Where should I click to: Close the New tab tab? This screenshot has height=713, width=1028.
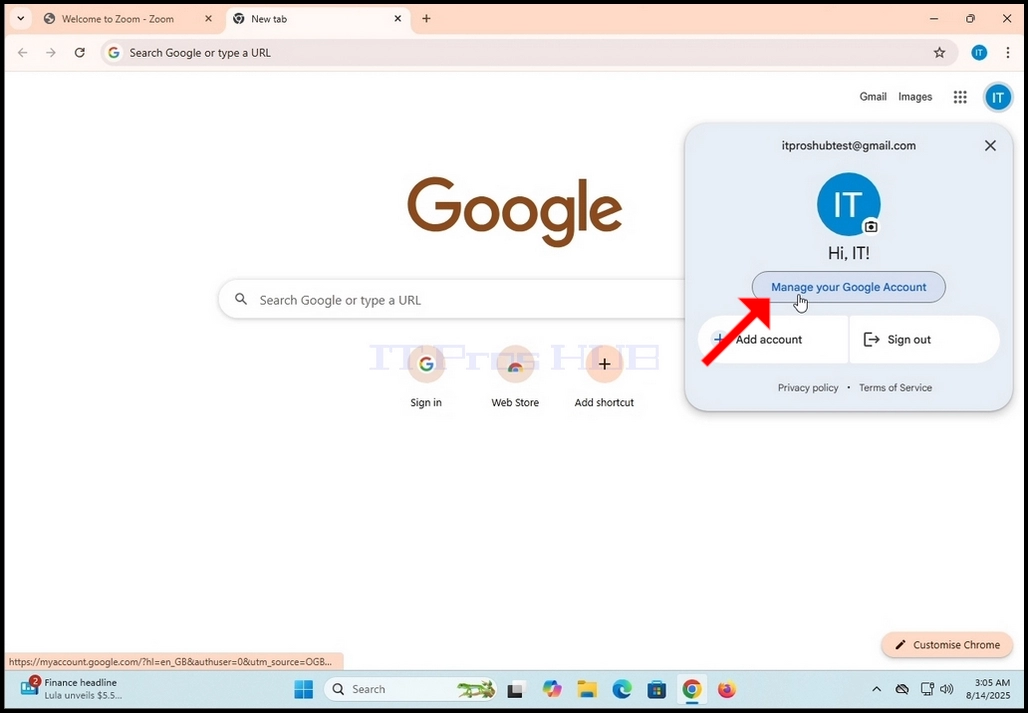398,19
